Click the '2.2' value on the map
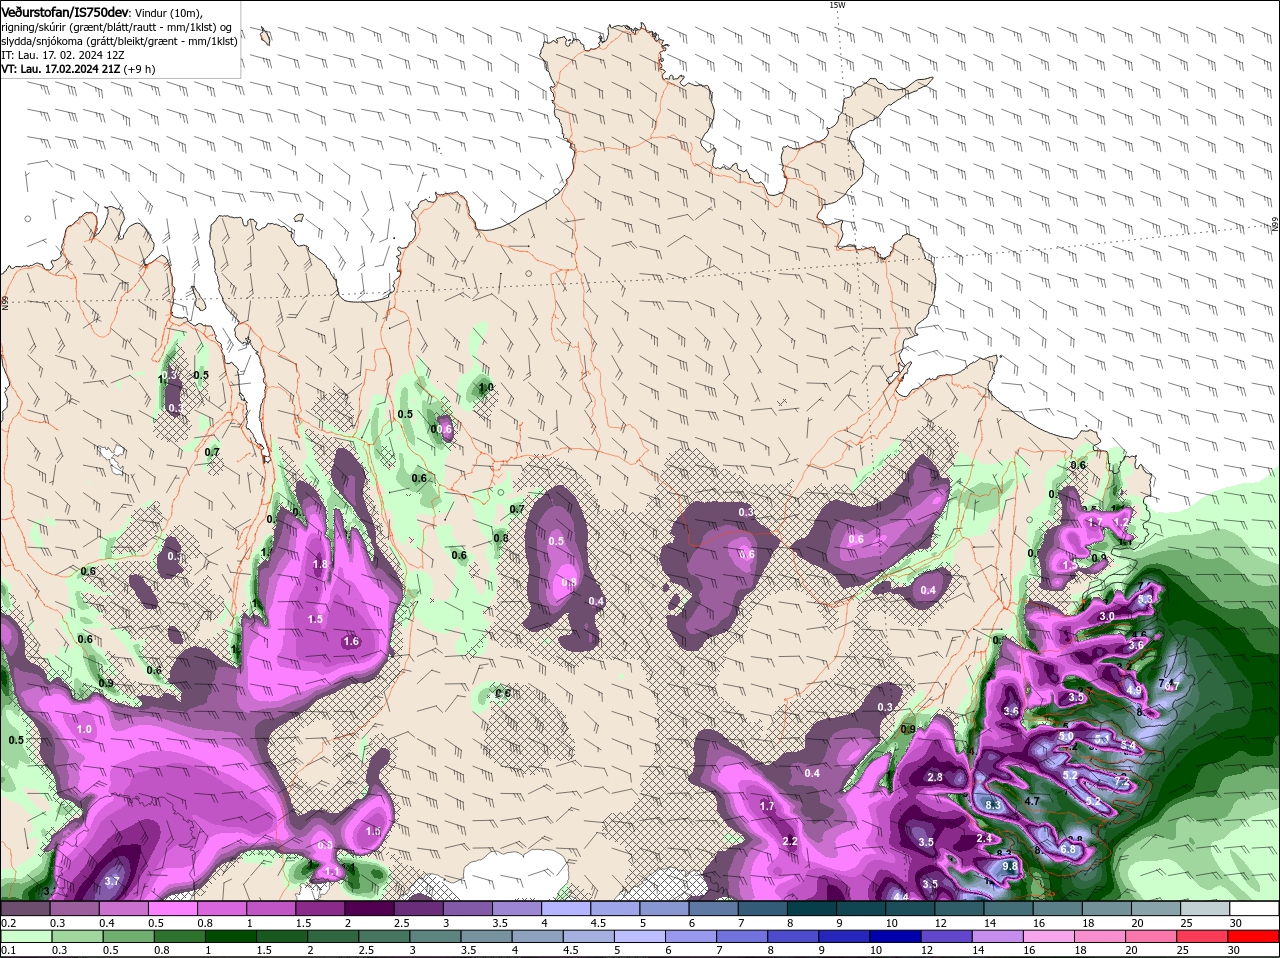Viewport: 1280px width, 958px height. point(790,841)
